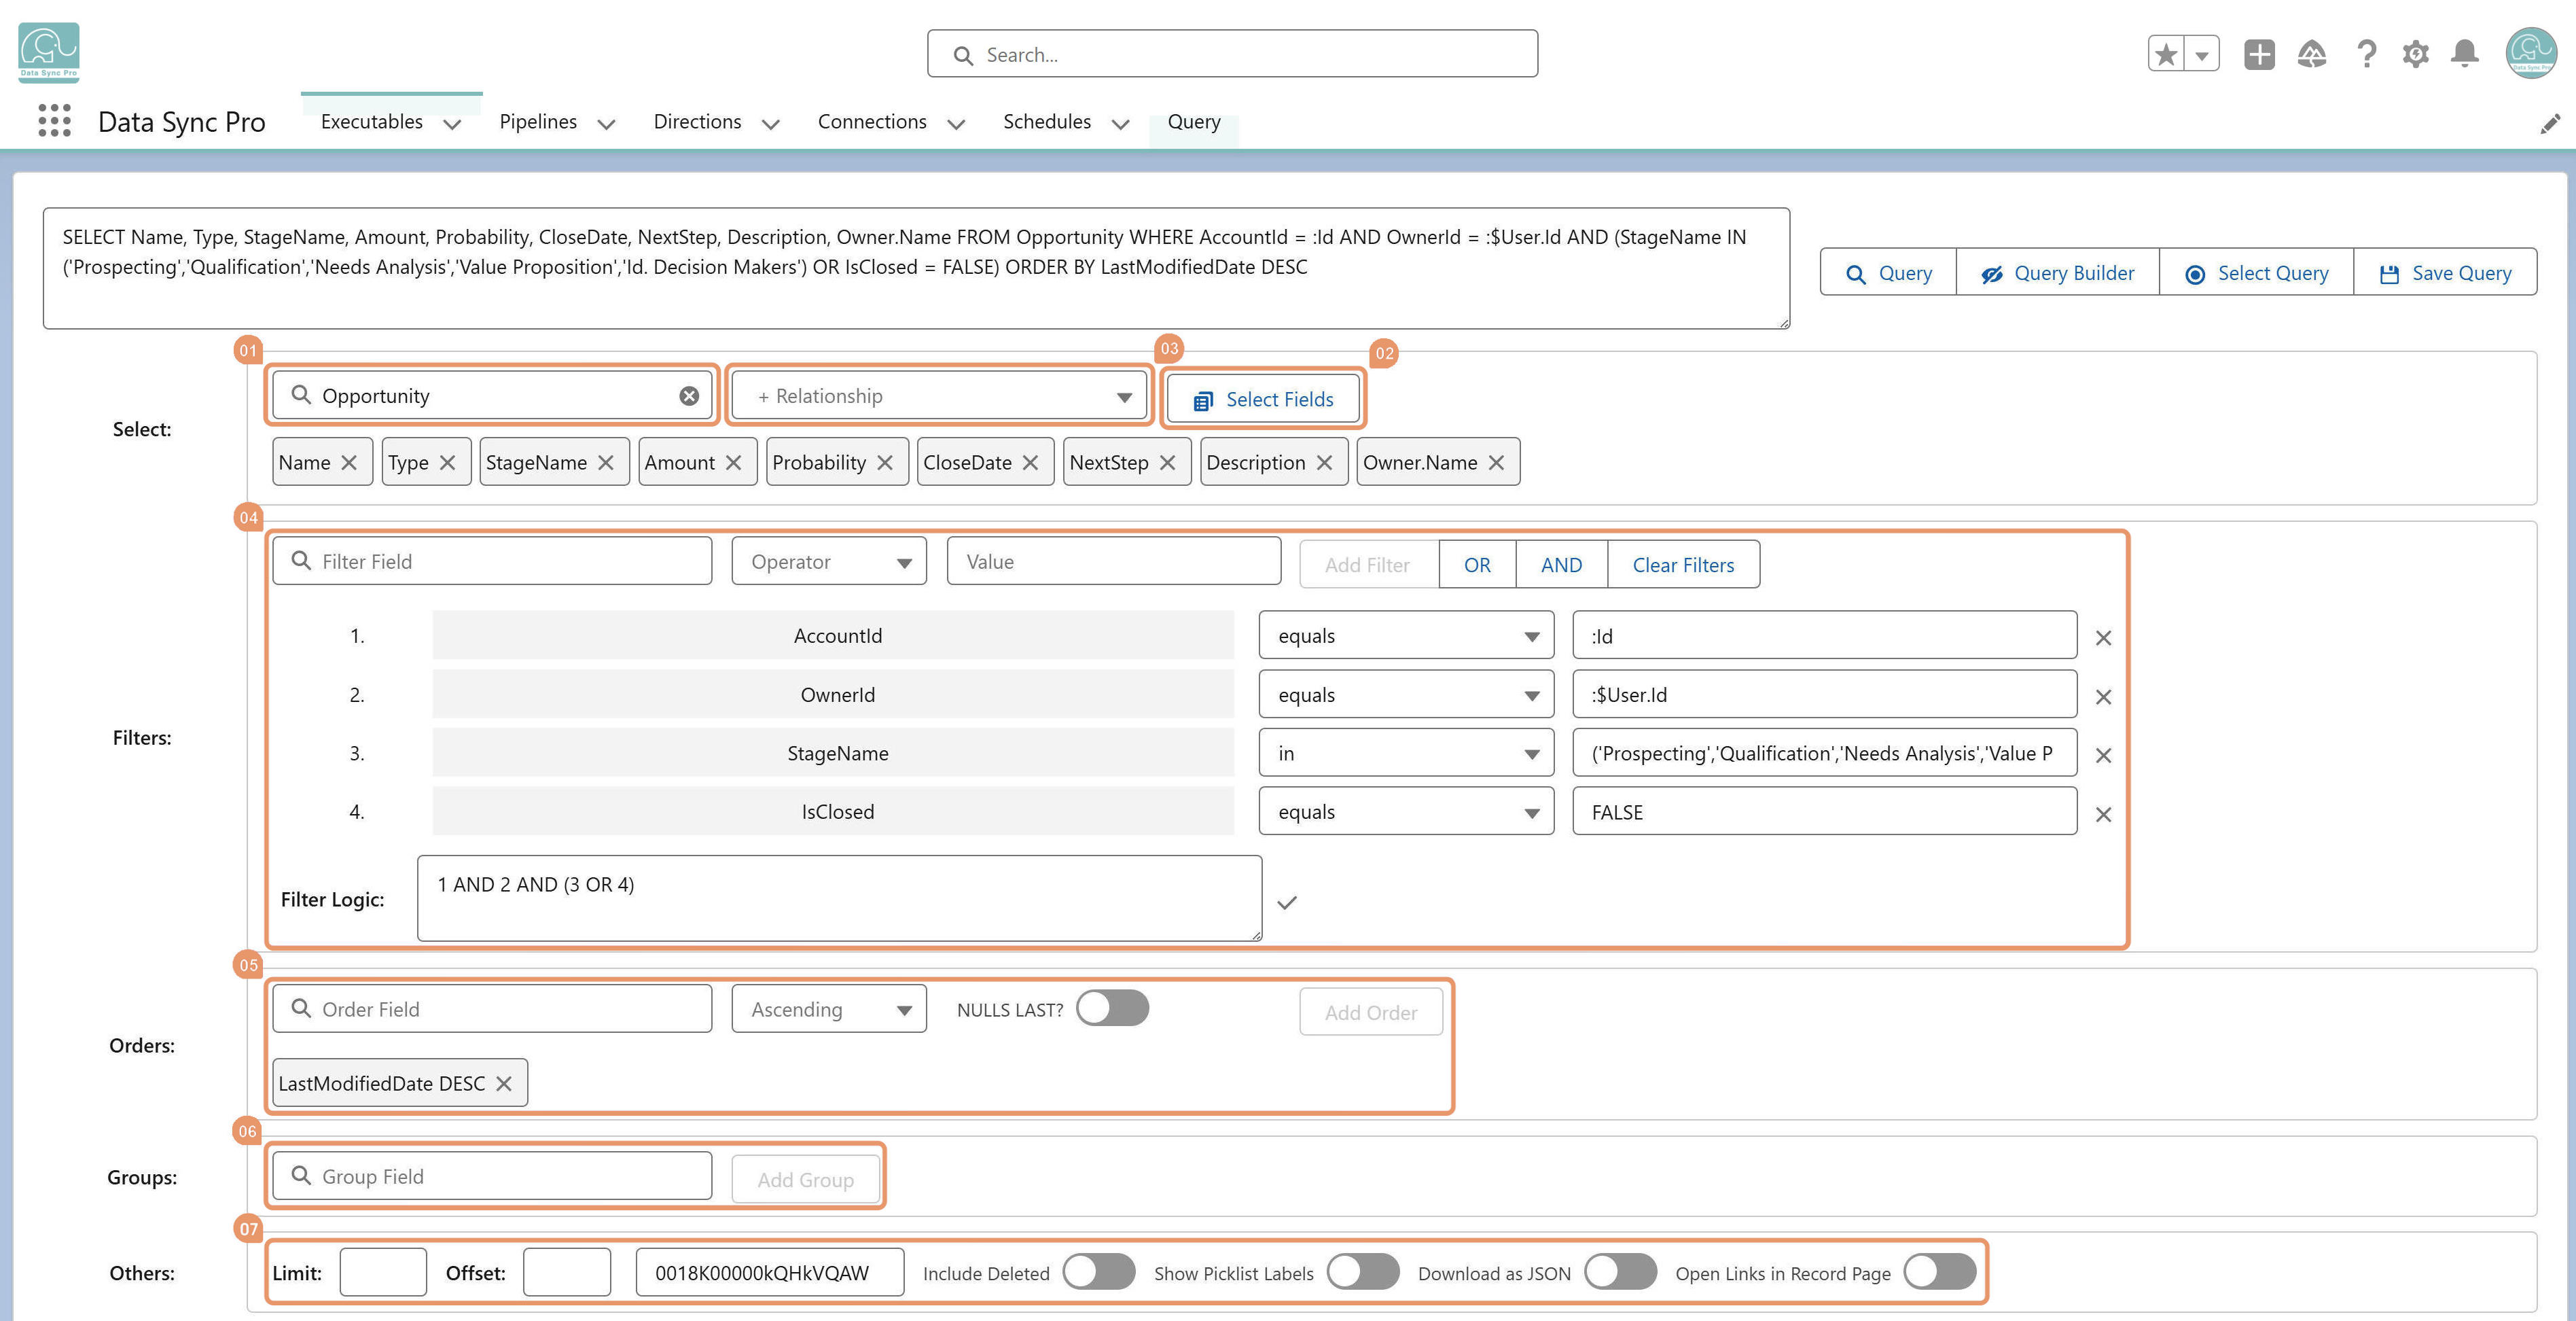Open the Pipelines tab

pyautogui.click(x=538, y=122)
